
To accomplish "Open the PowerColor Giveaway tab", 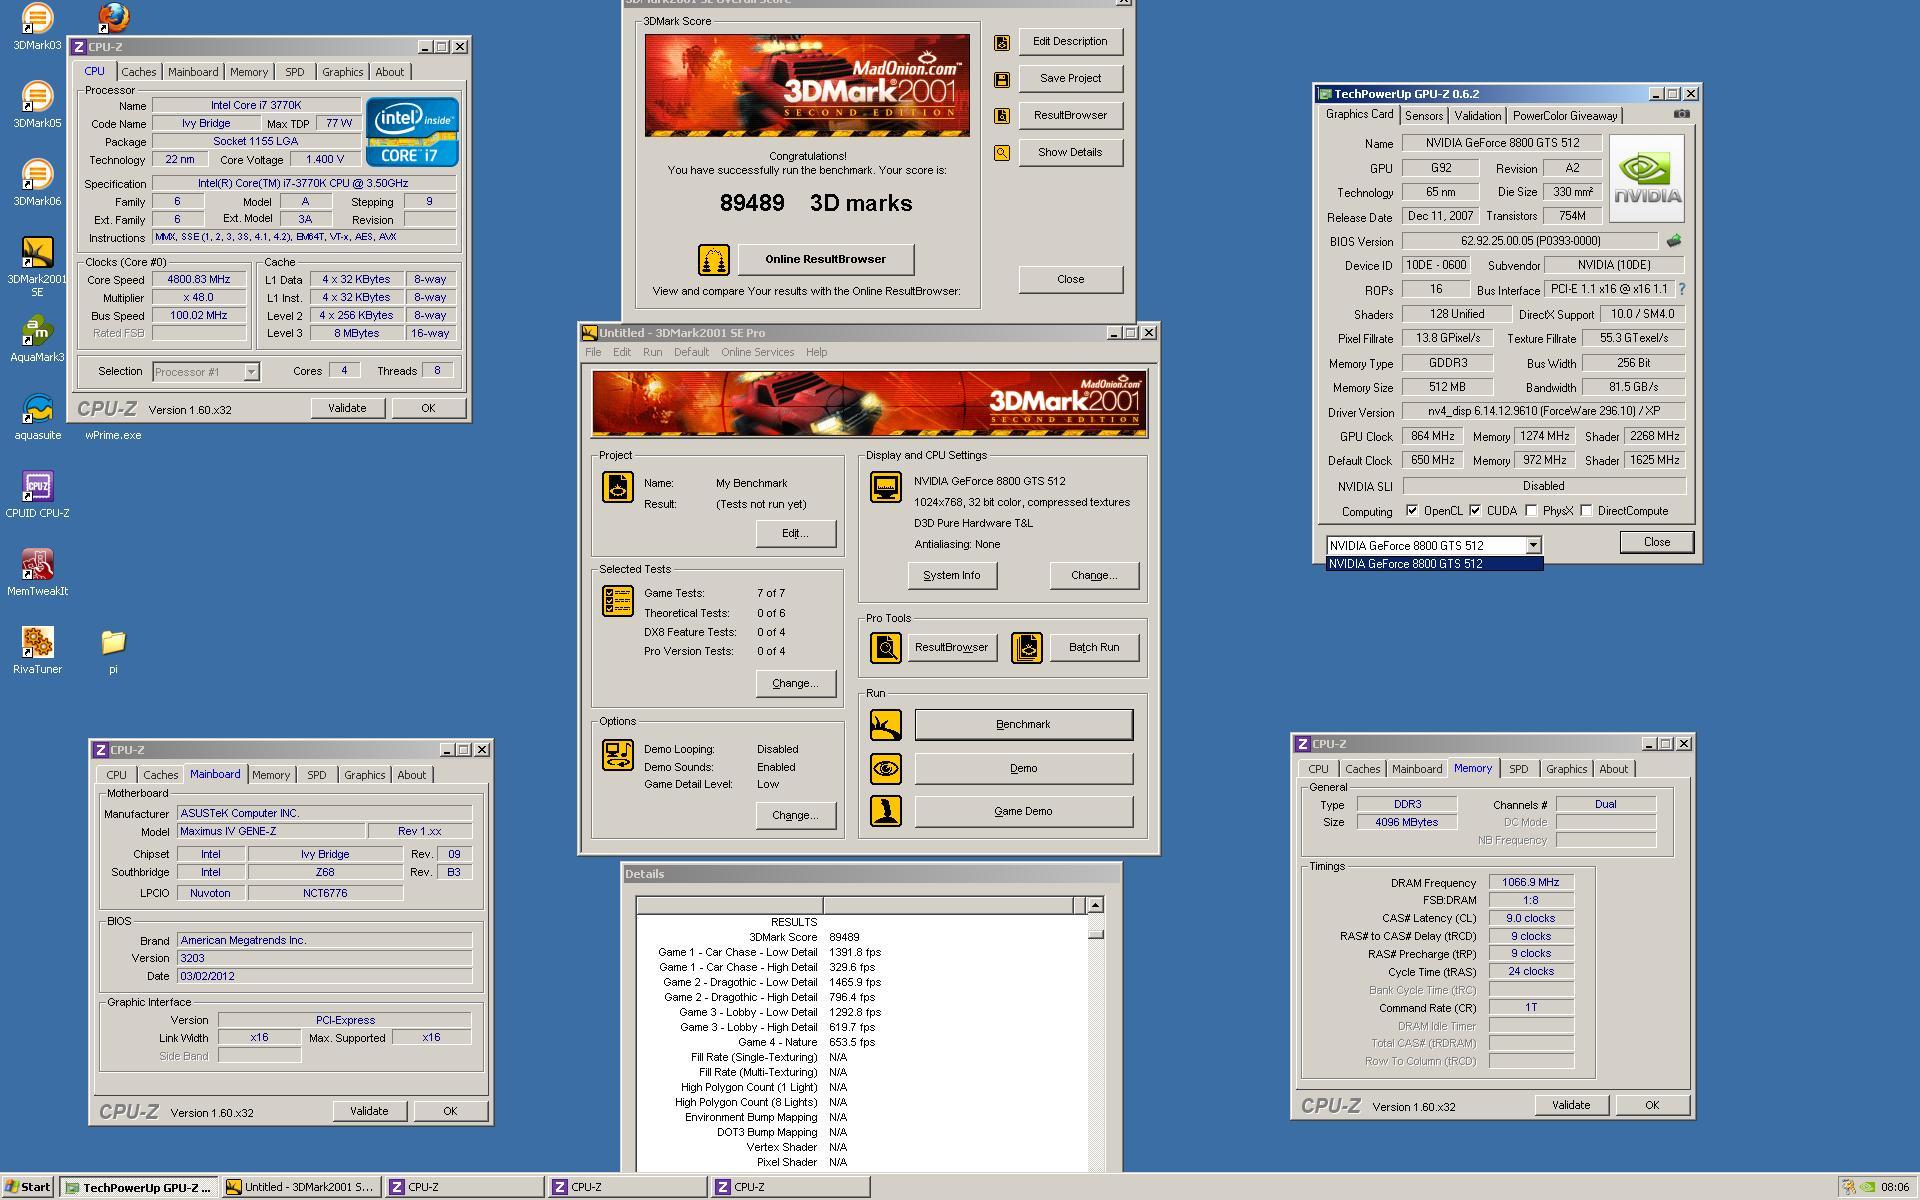I will click(1564, 116).
